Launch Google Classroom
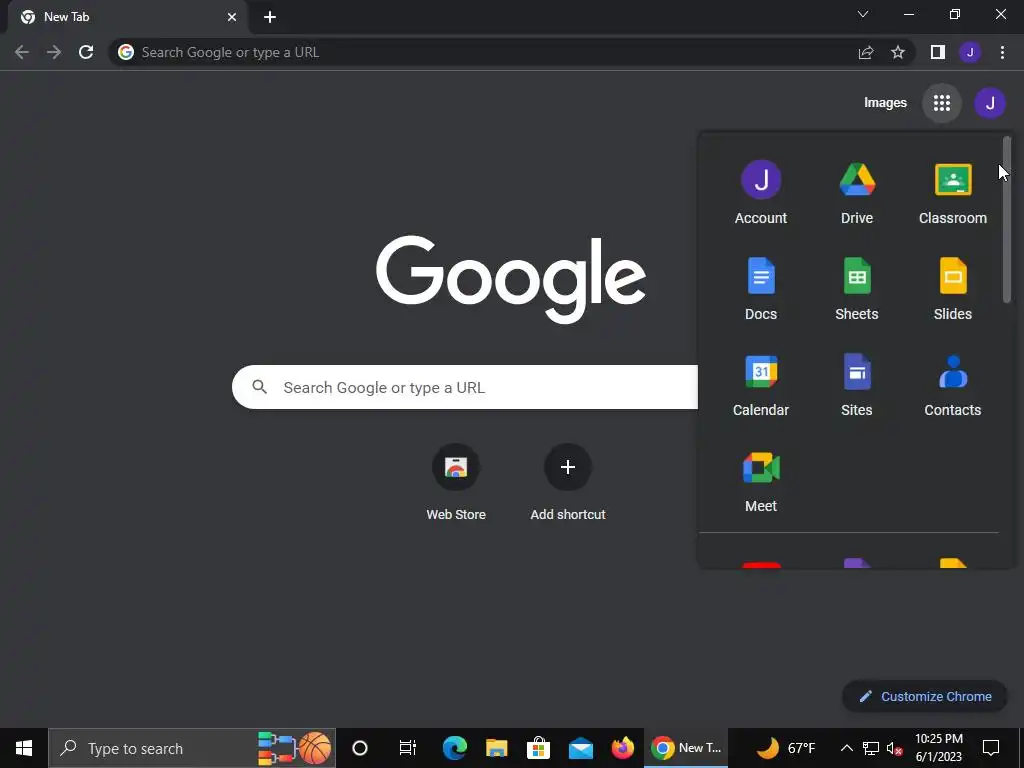 coord(953,193)
